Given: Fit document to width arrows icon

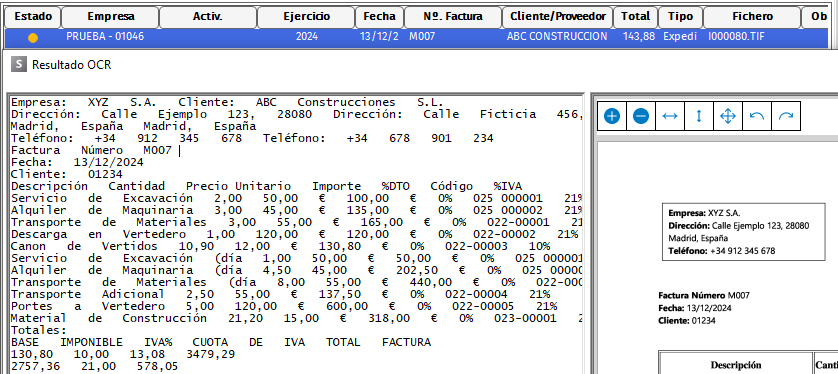Looking at the screenshot, I should tap(670, 116).
